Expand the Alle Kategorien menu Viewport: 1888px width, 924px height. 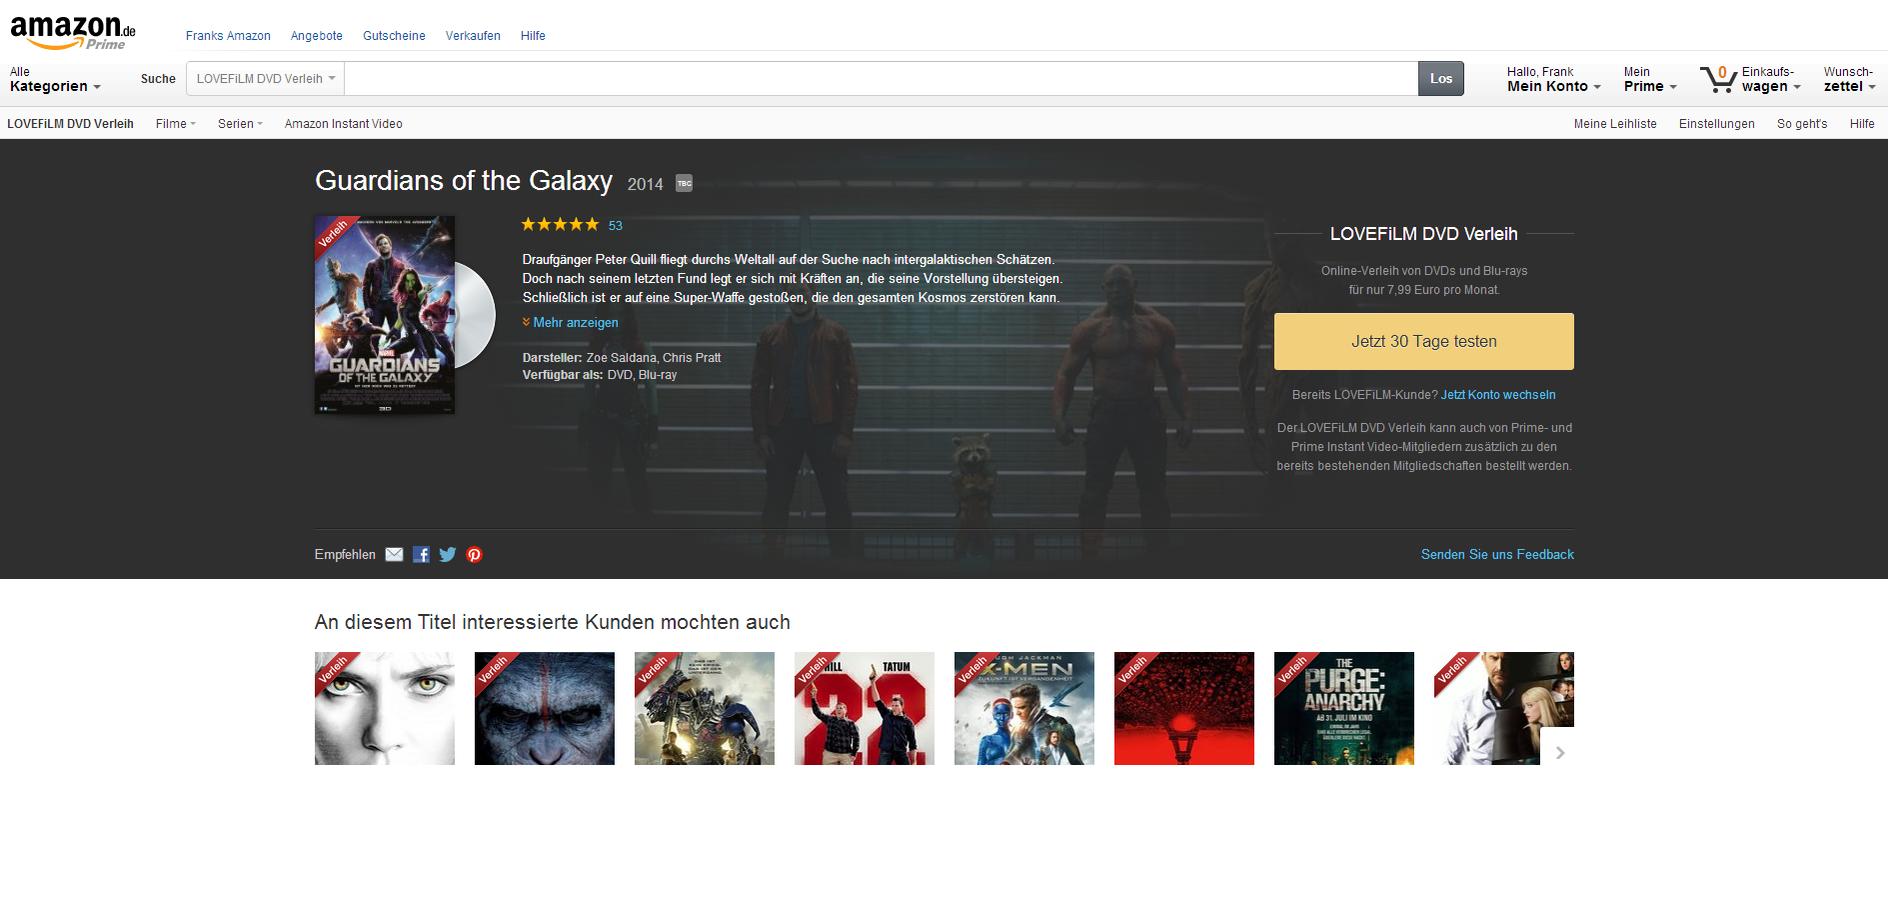55,79
